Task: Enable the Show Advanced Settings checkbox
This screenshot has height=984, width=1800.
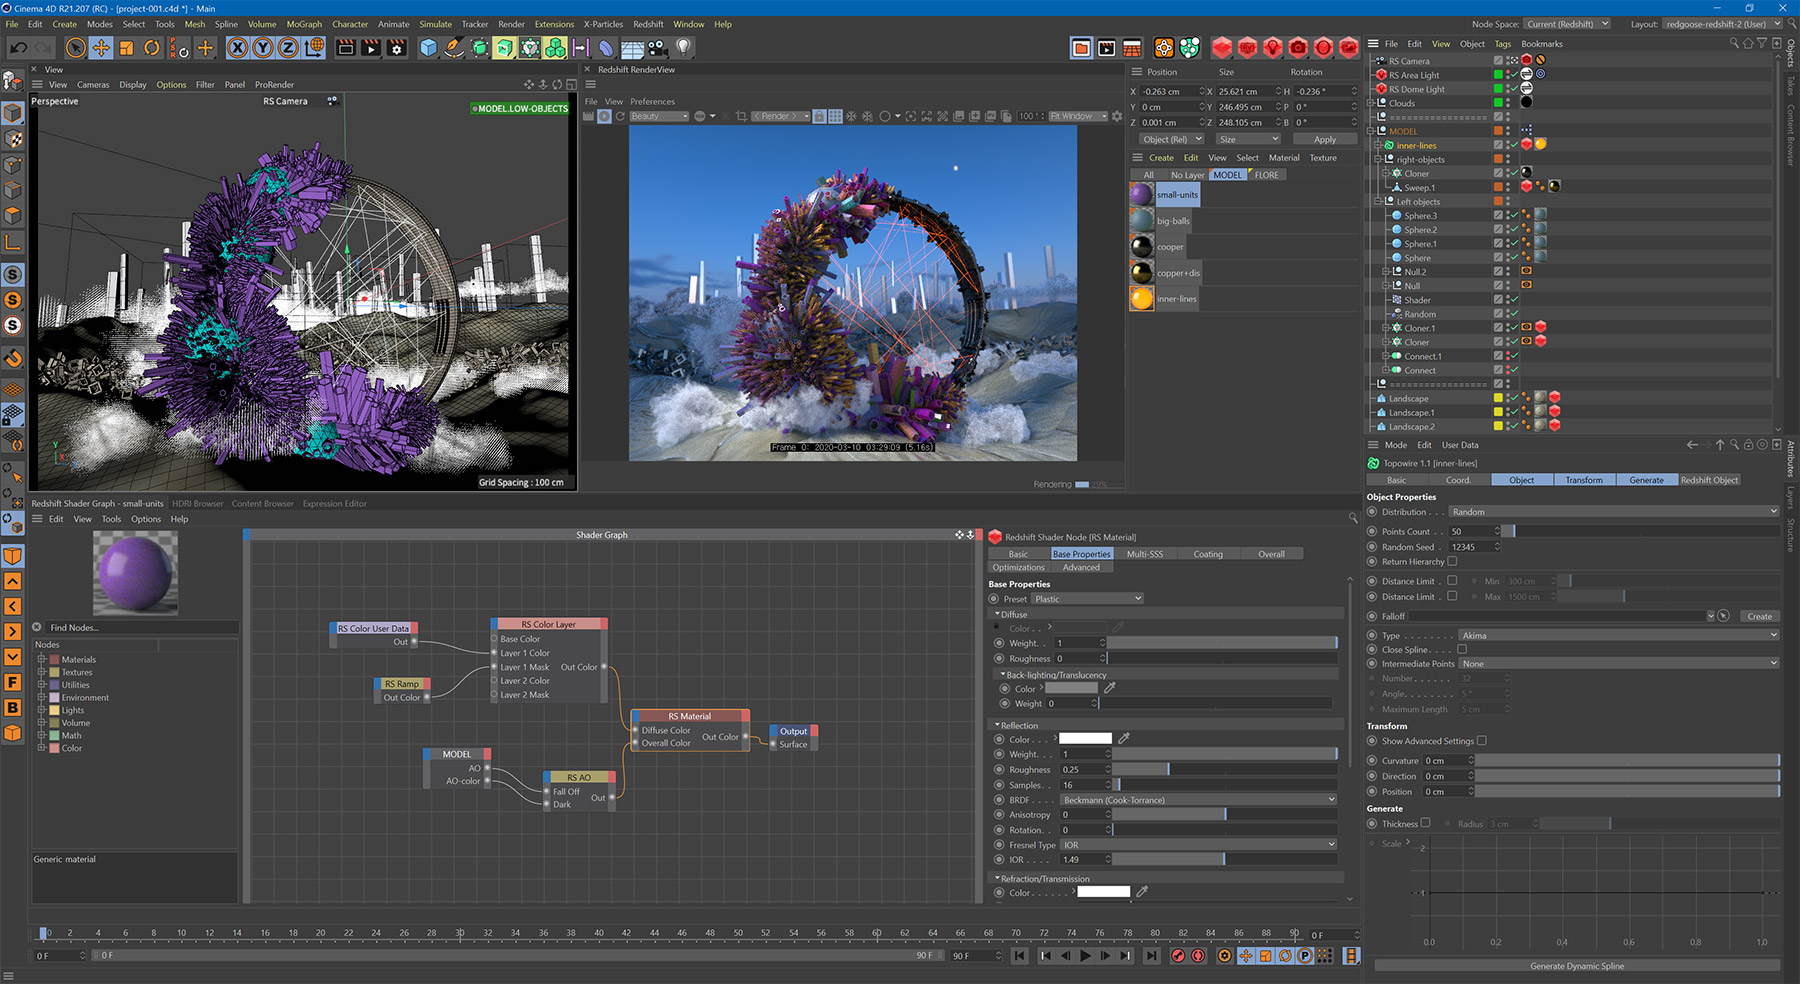Action: click(1482, 741)
